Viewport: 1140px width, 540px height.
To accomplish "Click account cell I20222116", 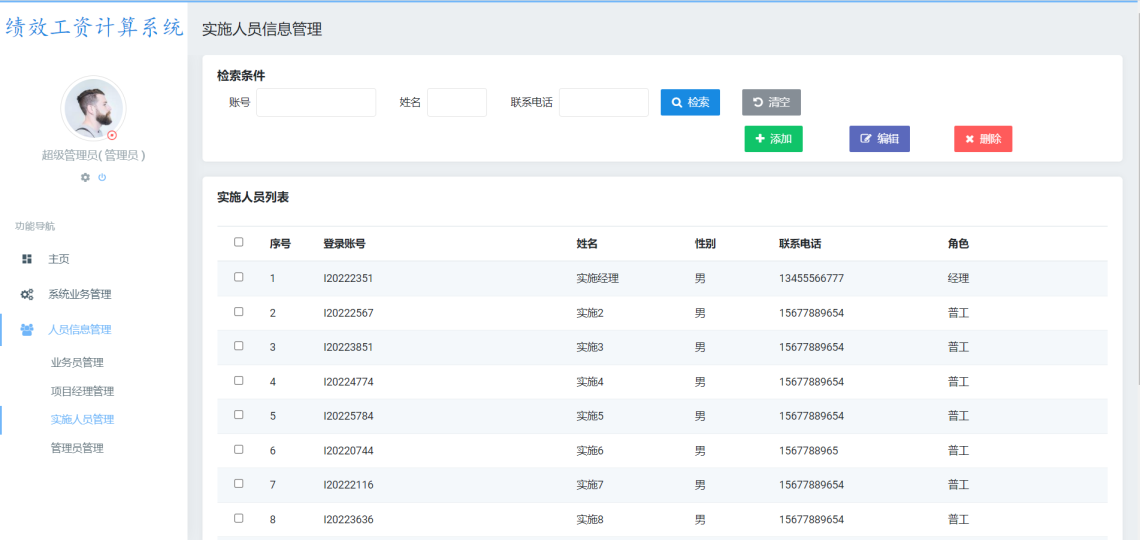I will pyautogui.click(x=348, y=485).
